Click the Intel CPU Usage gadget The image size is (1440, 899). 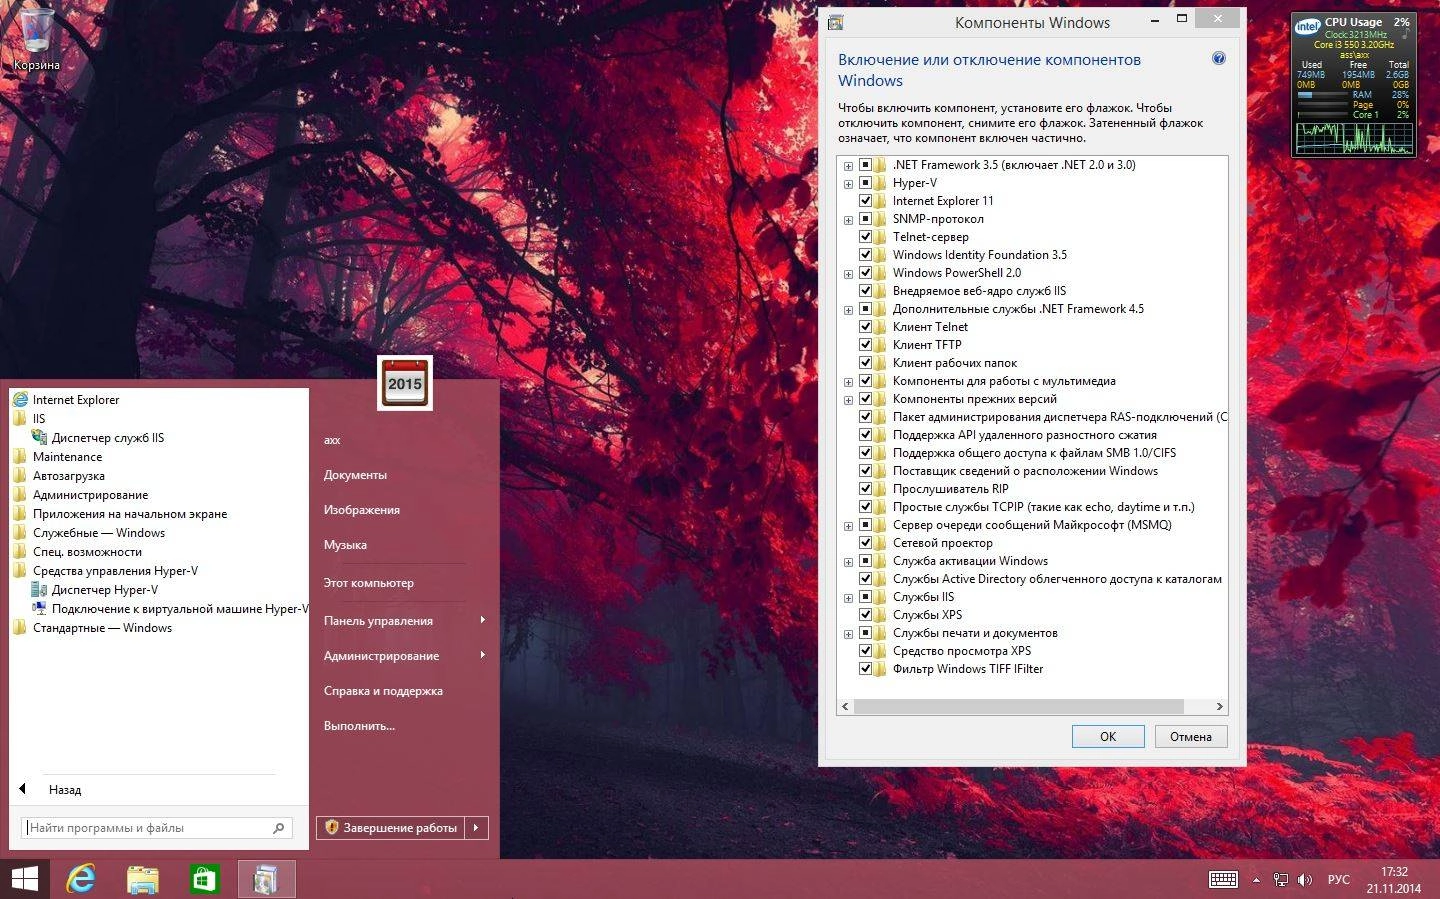[x=1354, y=85]
